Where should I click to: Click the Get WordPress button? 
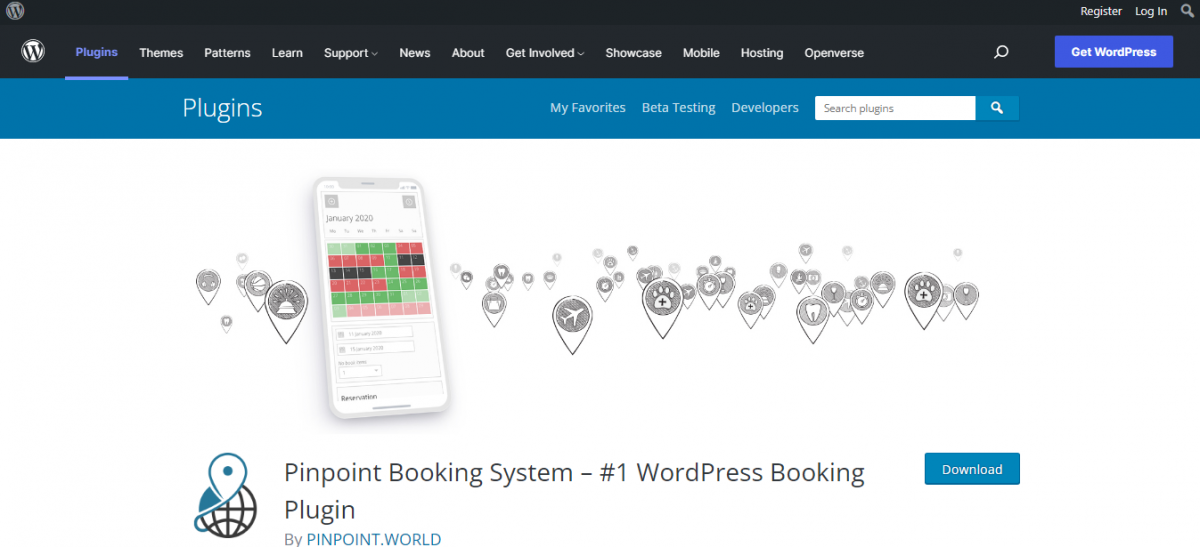point(1113,52)
